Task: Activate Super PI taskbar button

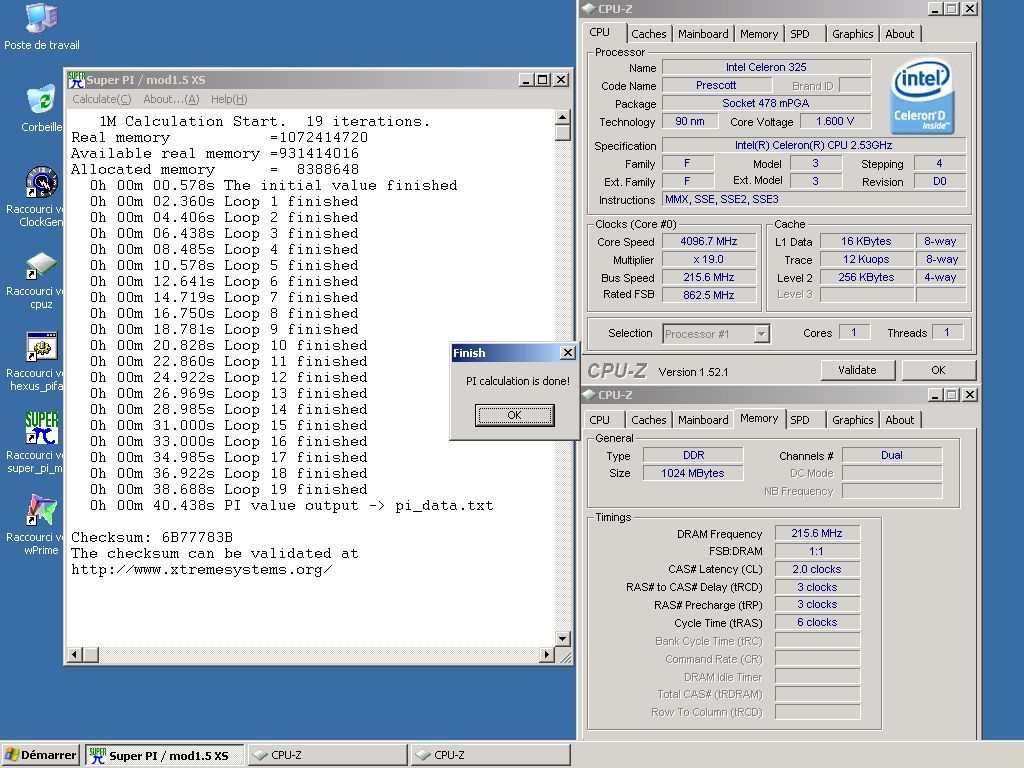Action: coord(165,756)
